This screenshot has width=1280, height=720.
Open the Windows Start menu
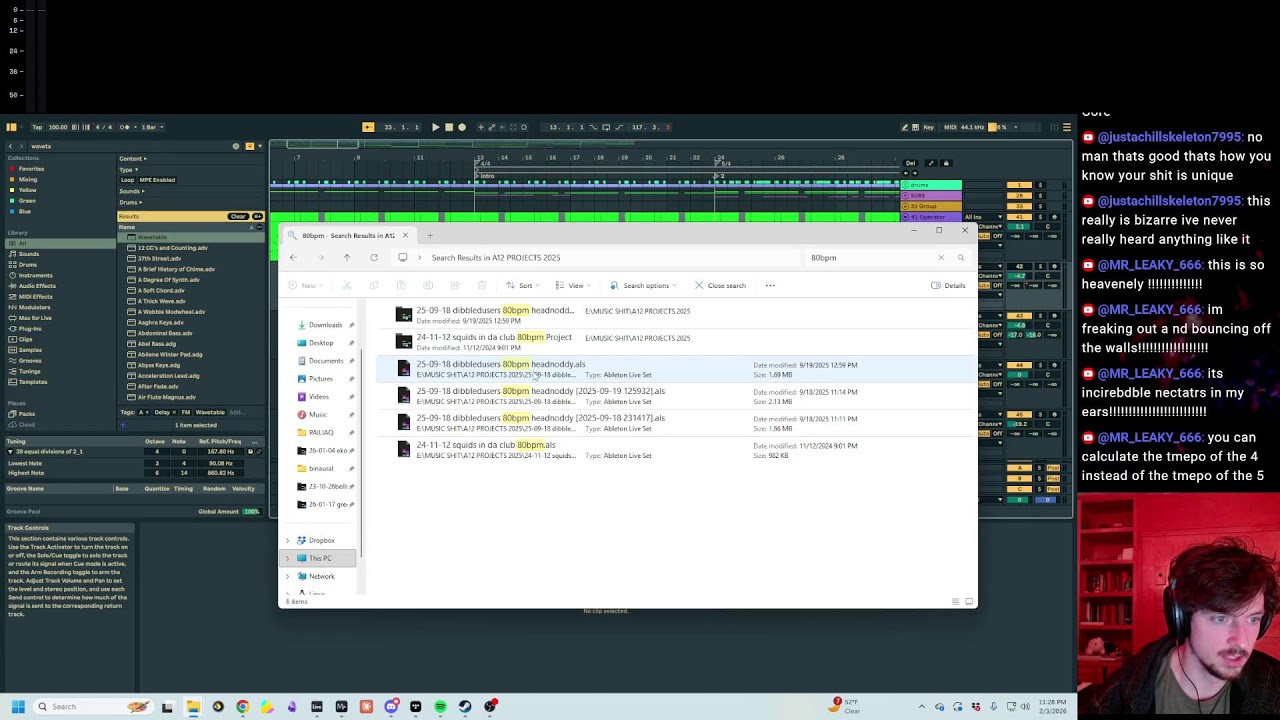18,707
